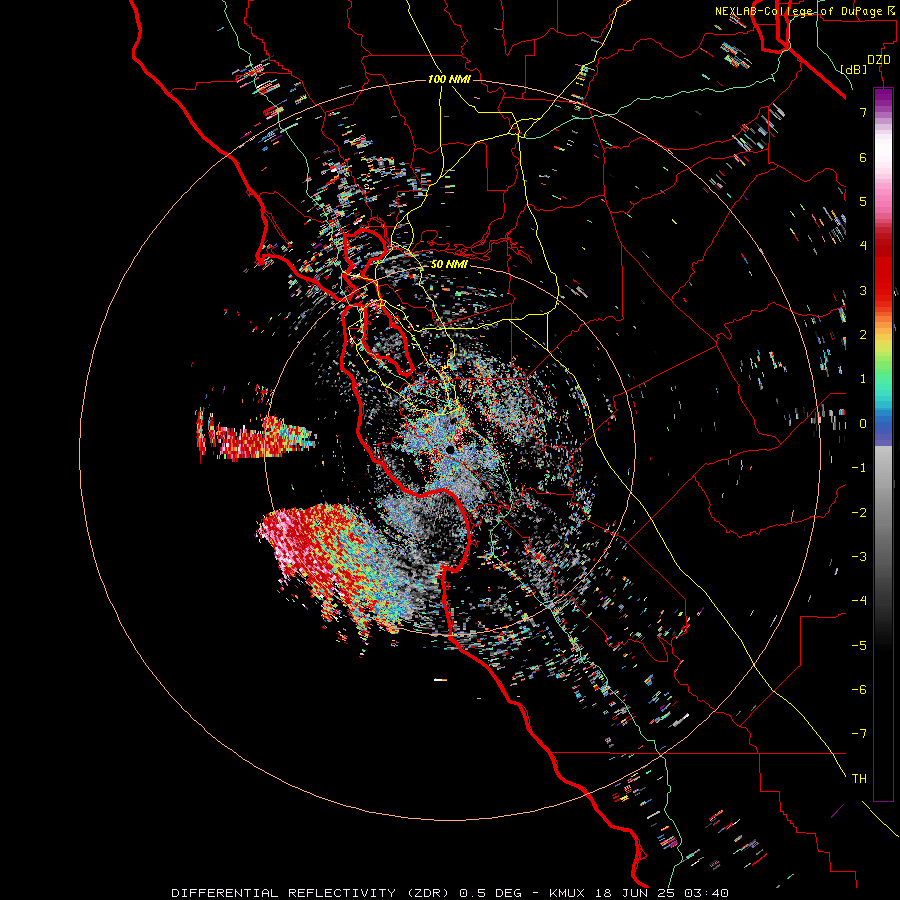The image size is (900, 900).
Task: Click the 3 value on the color scale
Action: [863, 290]
